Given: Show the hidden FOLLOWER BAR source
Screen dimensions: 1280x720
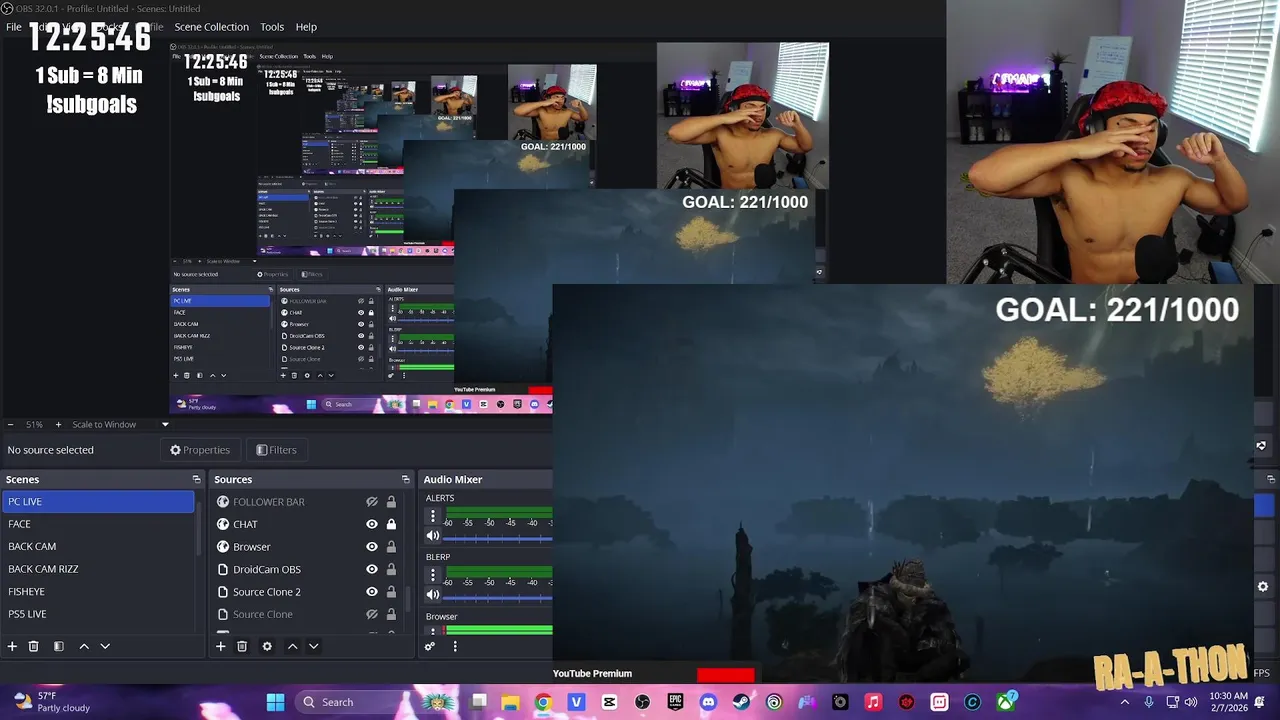Looking at the screenshot, I should coord(372,502).
